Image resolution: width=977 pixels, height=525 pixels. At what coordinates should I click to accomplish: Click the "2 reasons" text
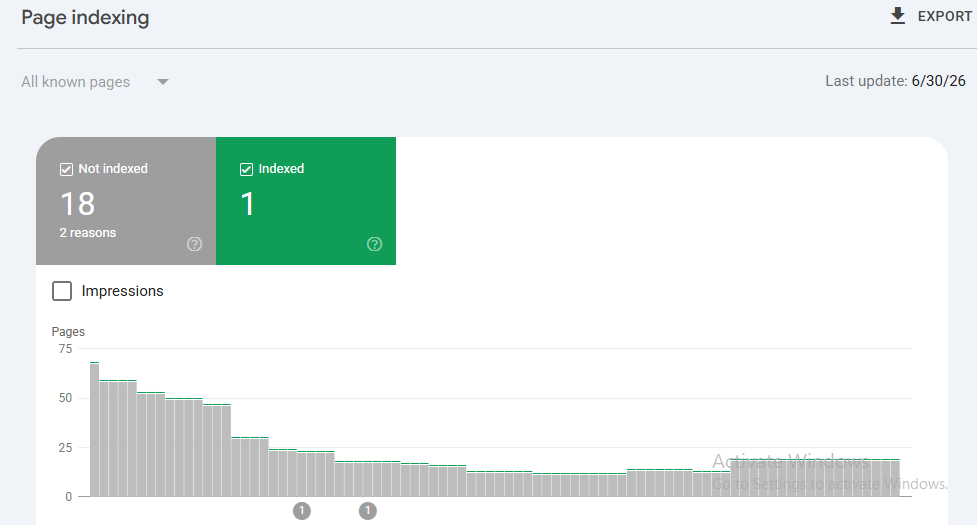coord(88,233)
